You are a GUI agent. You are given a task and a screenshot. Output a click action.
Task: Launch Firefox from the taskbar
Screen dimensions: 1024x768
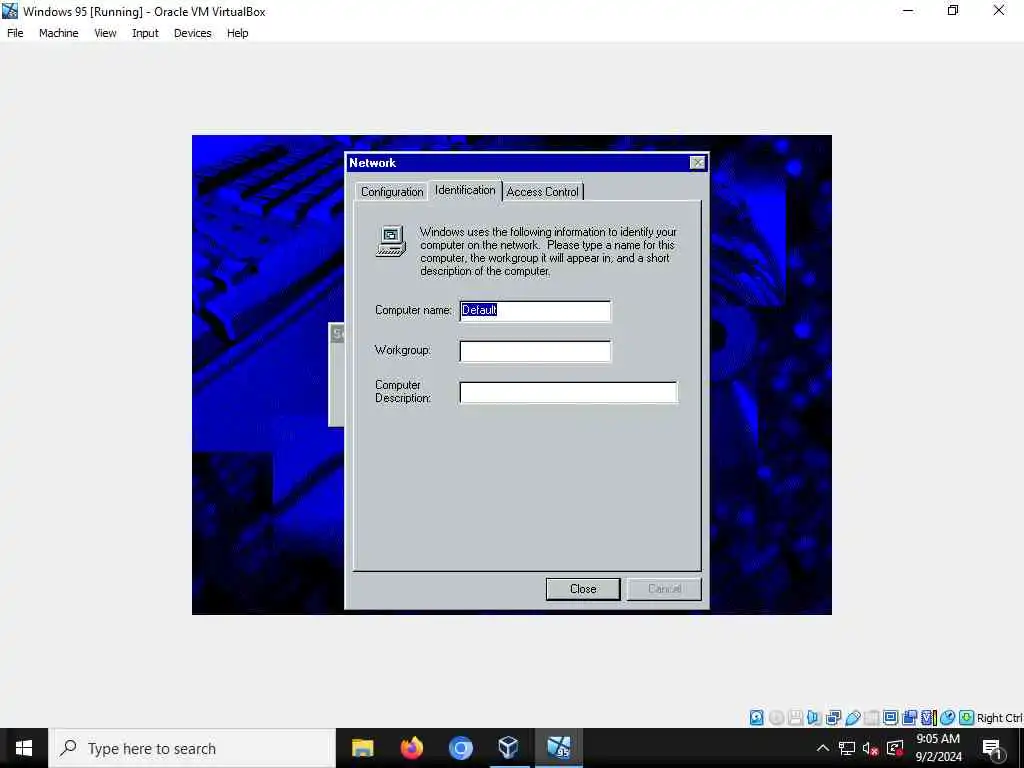[x=411, y=748]
